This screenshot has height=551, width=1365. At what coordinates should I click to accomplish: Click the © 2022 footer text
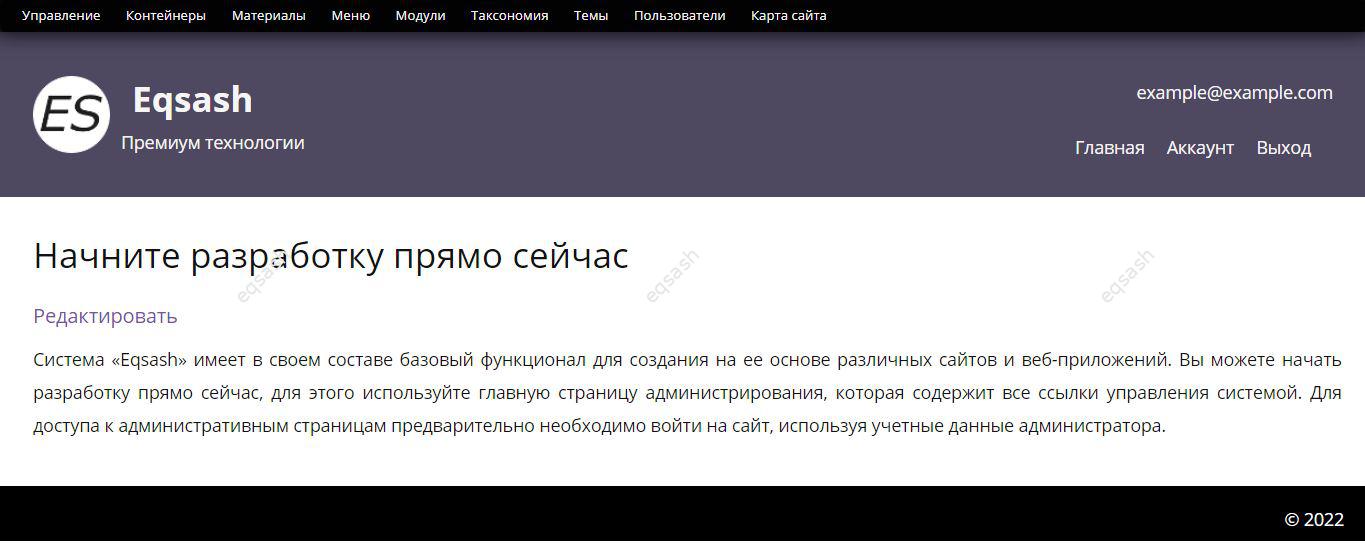(x=1314, y=520)
